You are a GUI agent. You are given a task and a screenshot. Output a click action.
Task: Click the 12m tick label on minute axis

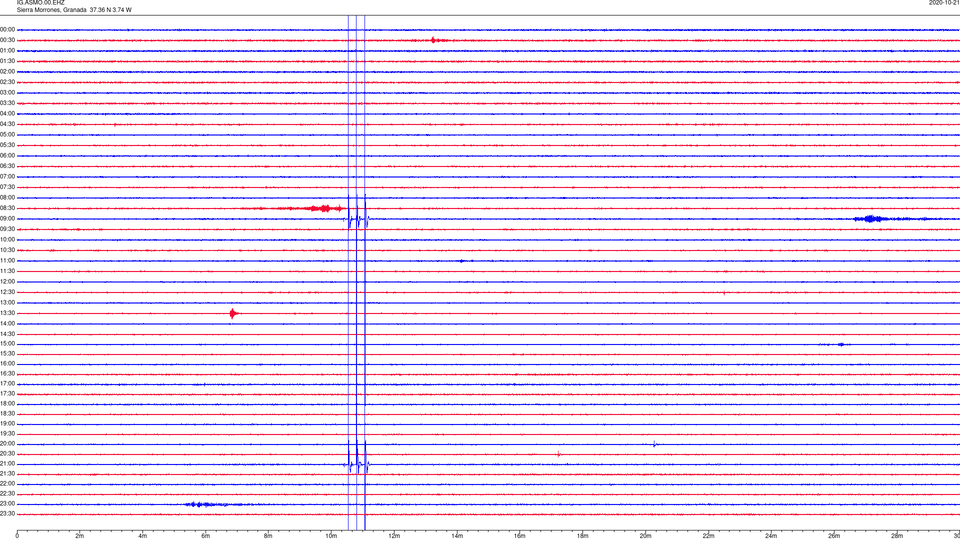coord(394,536)
